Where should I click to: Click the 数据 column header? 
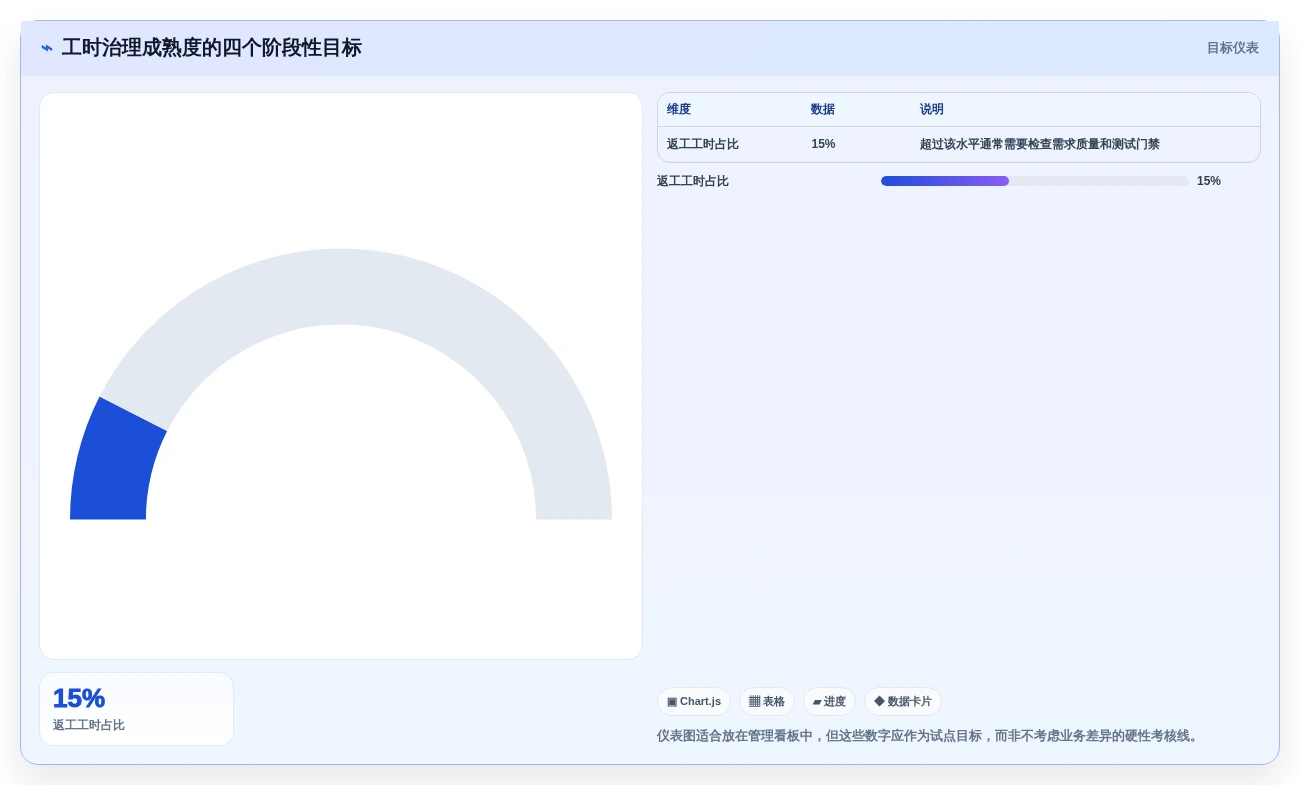823,109
